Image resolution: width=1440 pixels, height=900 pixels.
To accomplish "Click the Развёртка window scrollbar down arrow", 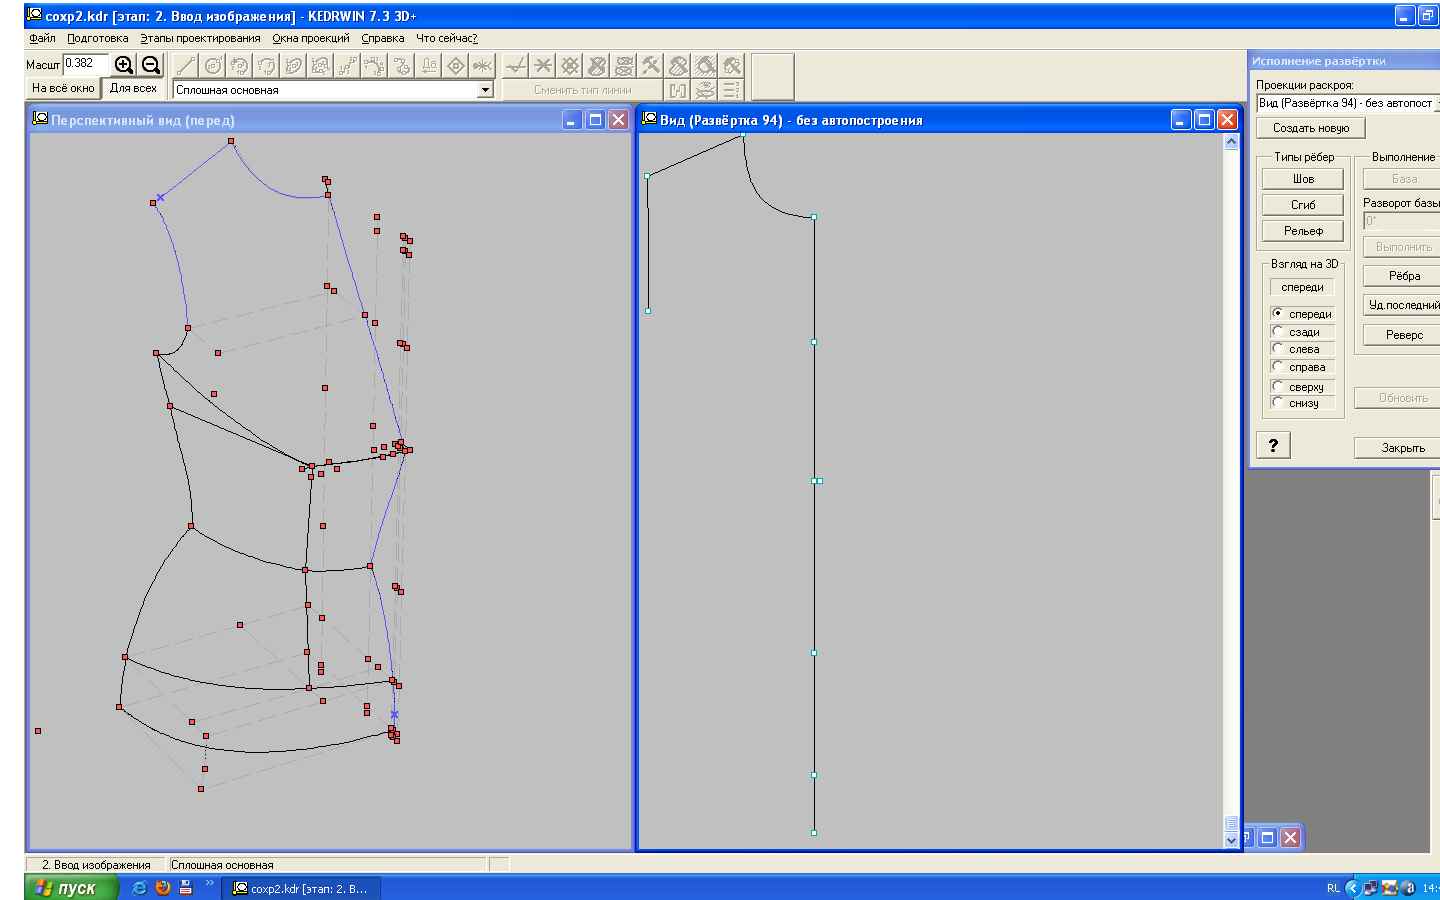I will [1231, 840].
